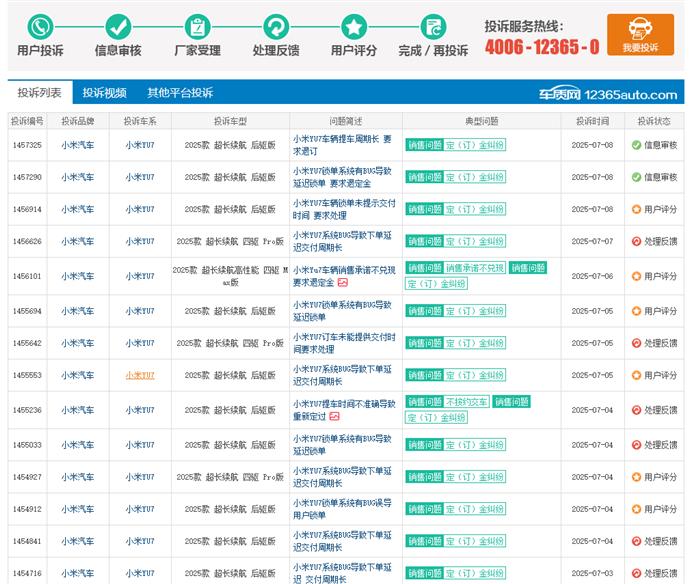Click 销售问题 tag in row 1457325

[x=425, y=145]
